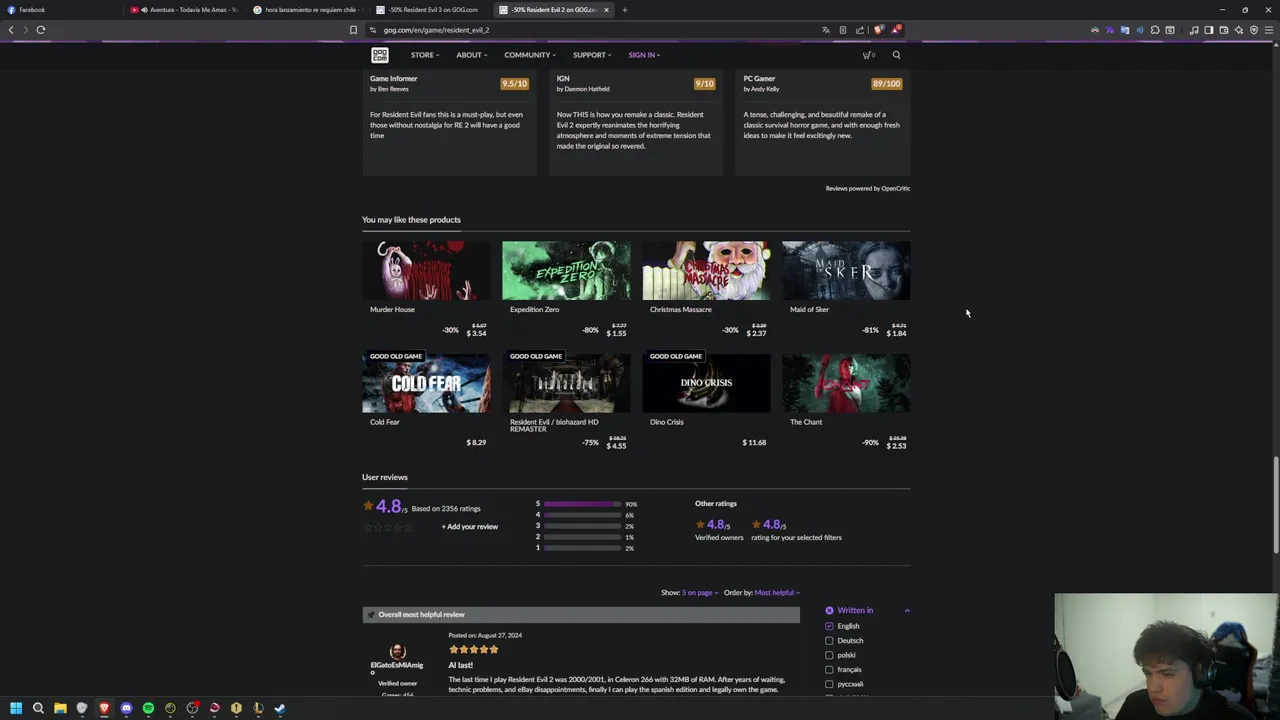
Task: Switch to the Aventura YouTube tab
Action: tap(185, 10)
